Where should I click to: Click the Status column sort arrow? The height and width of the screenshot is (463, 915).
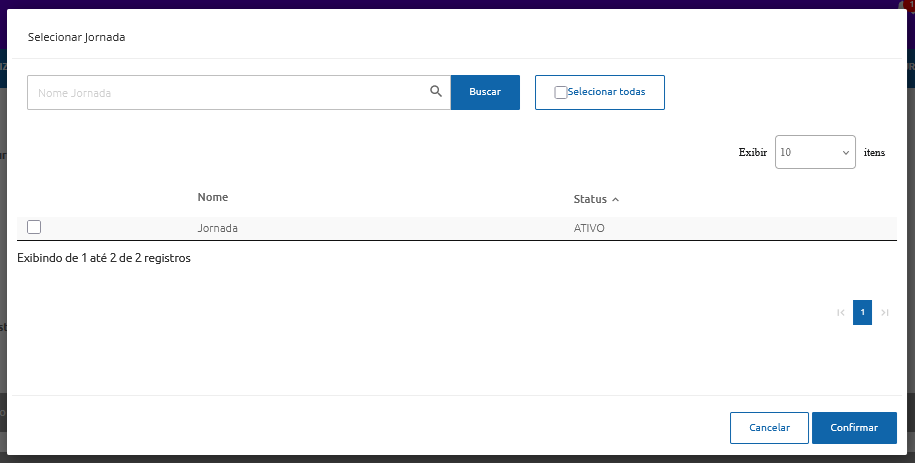pos(615,200)
